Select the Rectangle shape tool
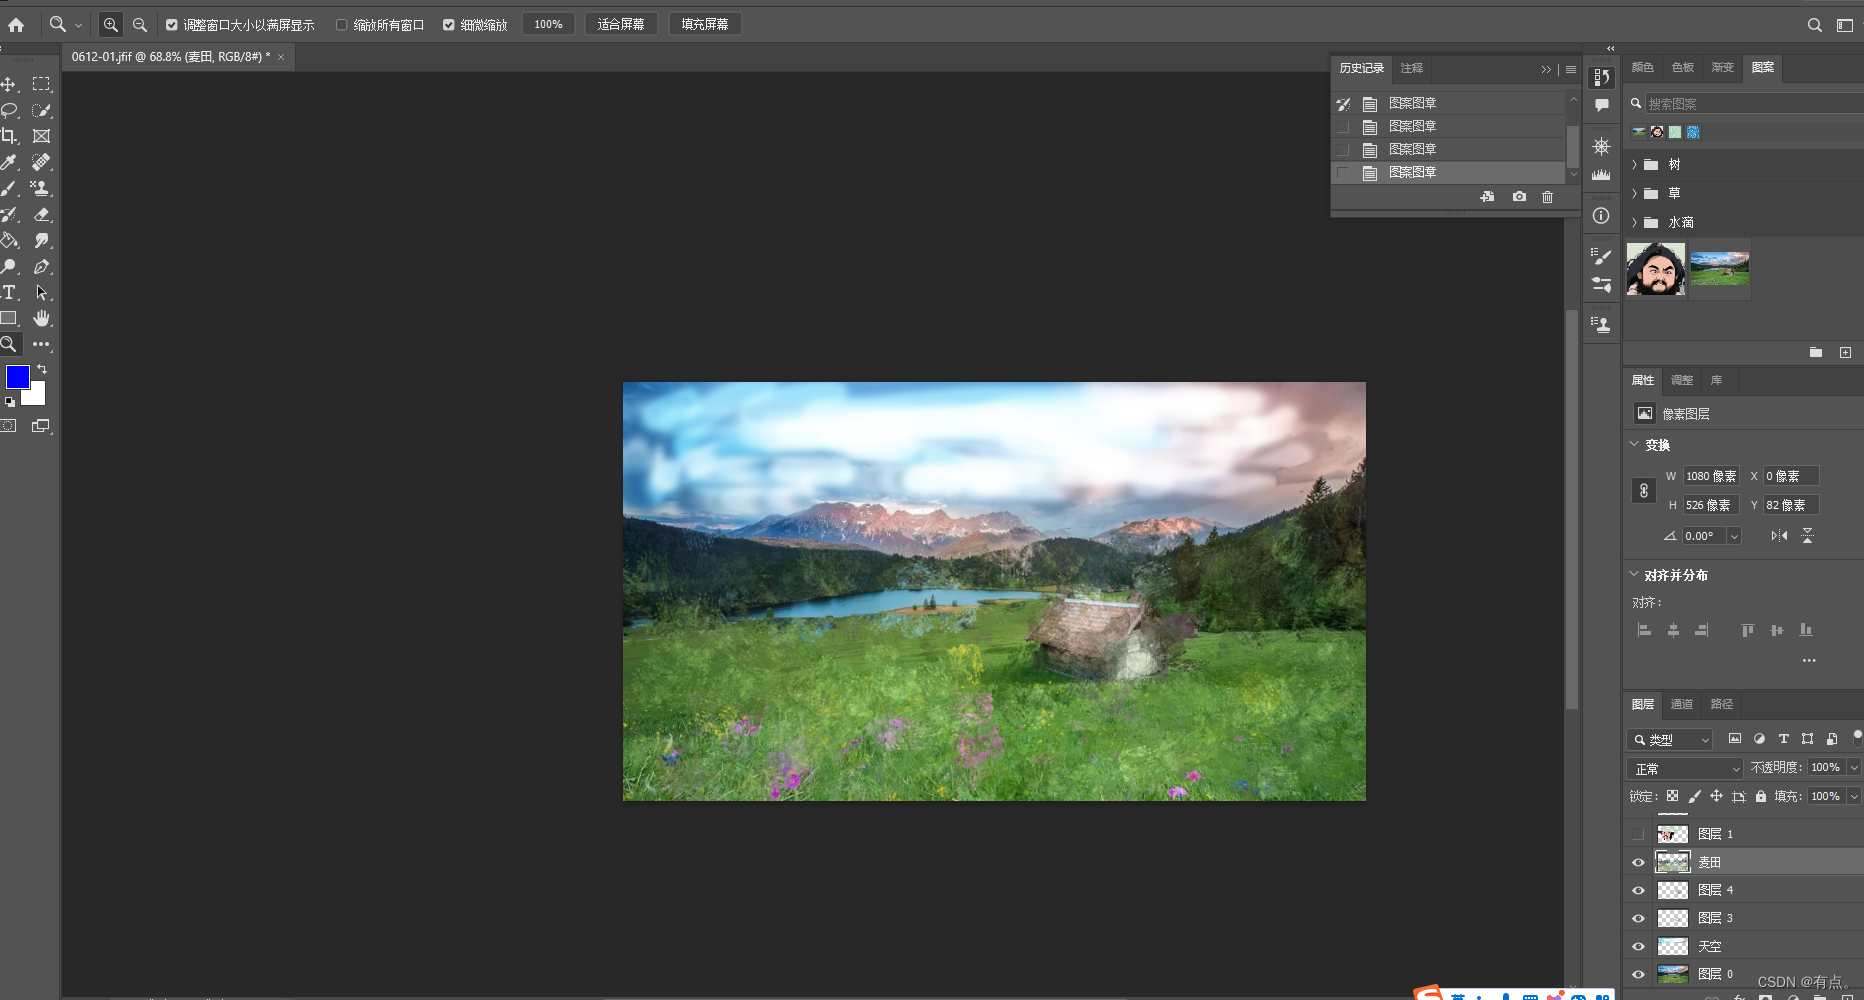The width and height of the screenshot is (1864, 1000). coord(9,319)
